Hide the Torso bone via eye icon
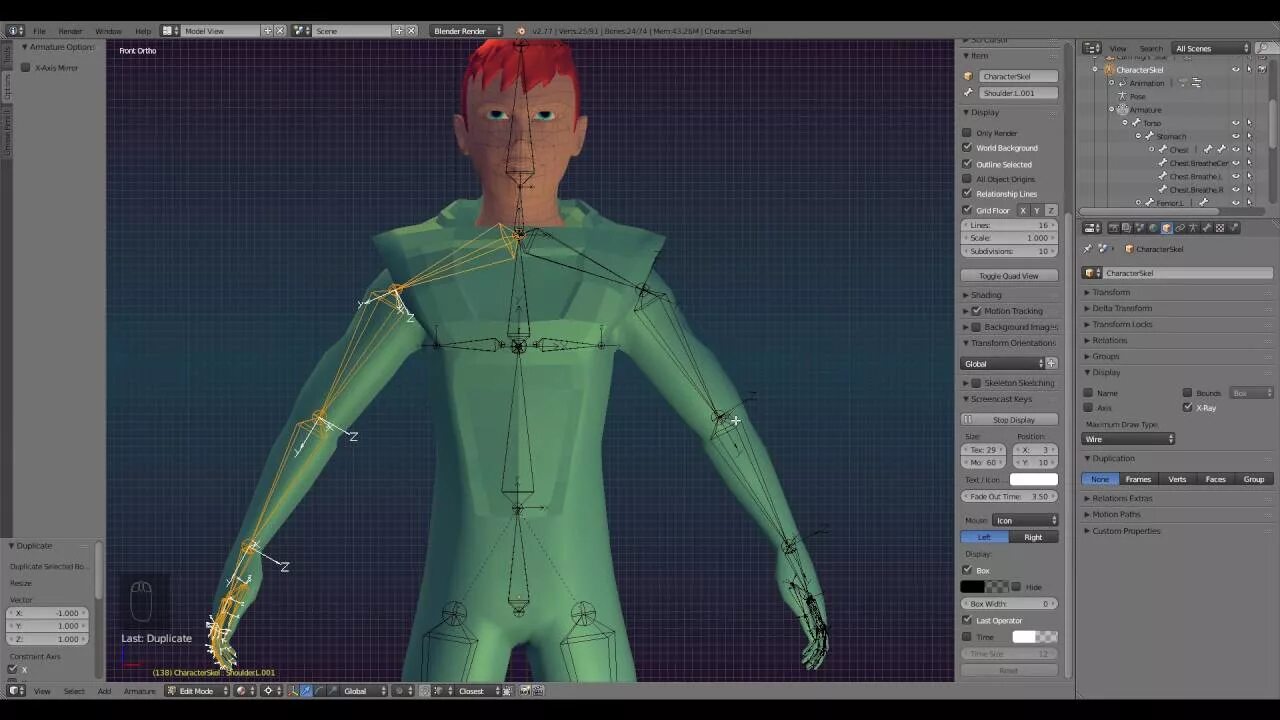The width and height of the screenshot is (1280, 720). point(1236,123)
